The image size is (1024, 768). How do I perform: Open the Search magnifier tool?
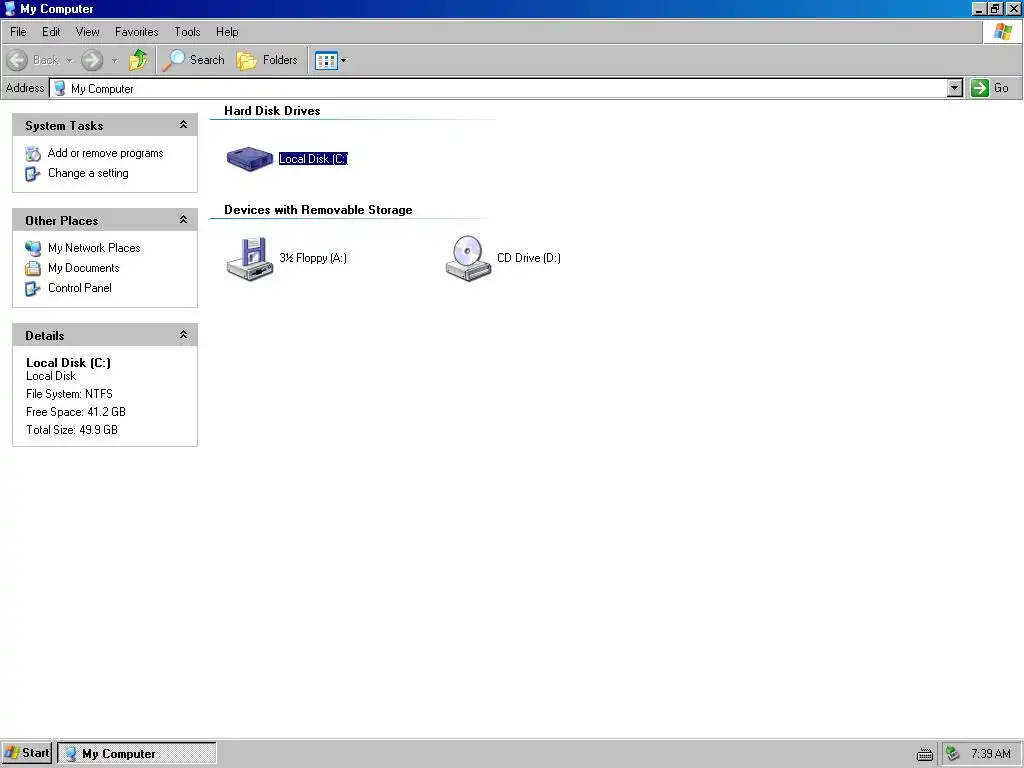click(174, 60)
